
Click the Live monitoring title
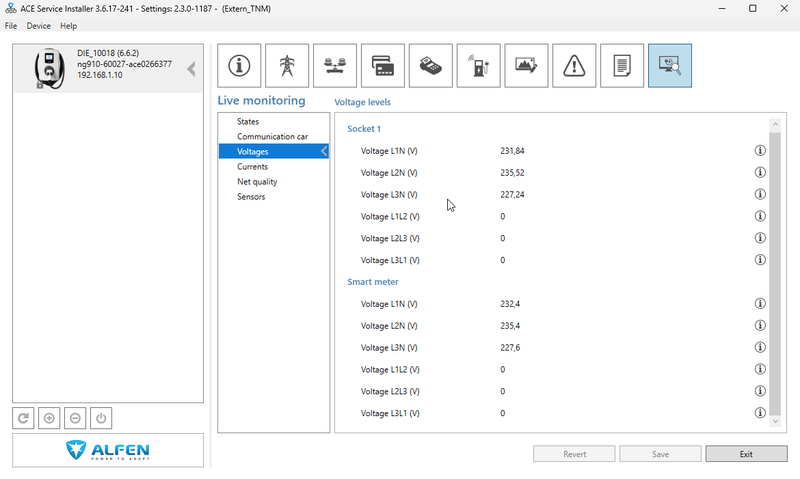[261, 100]
